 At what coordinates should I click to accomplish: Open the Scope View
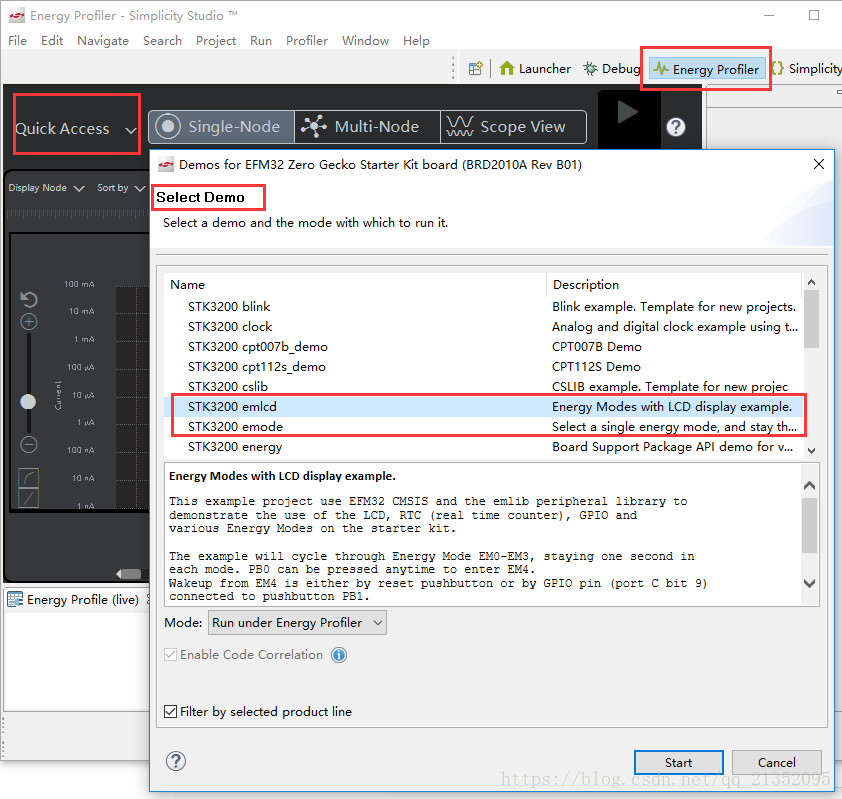click(513, 127)
